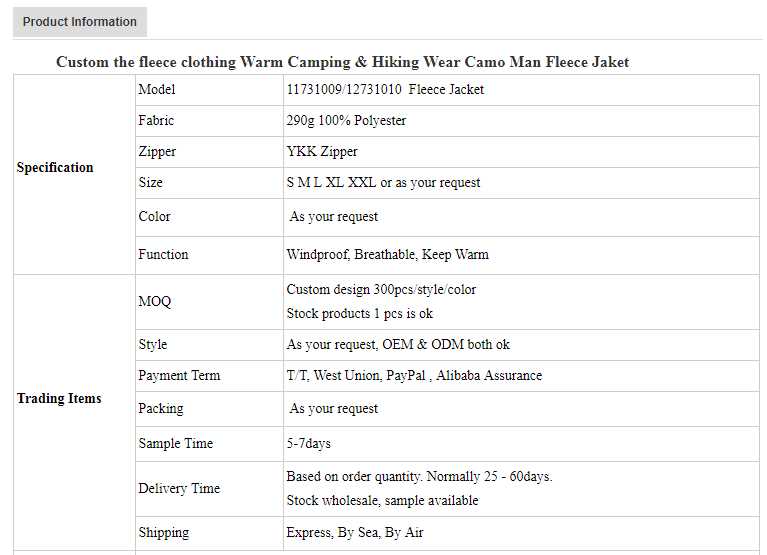Select the Trading Items section header cell

(x=59, y=399)
